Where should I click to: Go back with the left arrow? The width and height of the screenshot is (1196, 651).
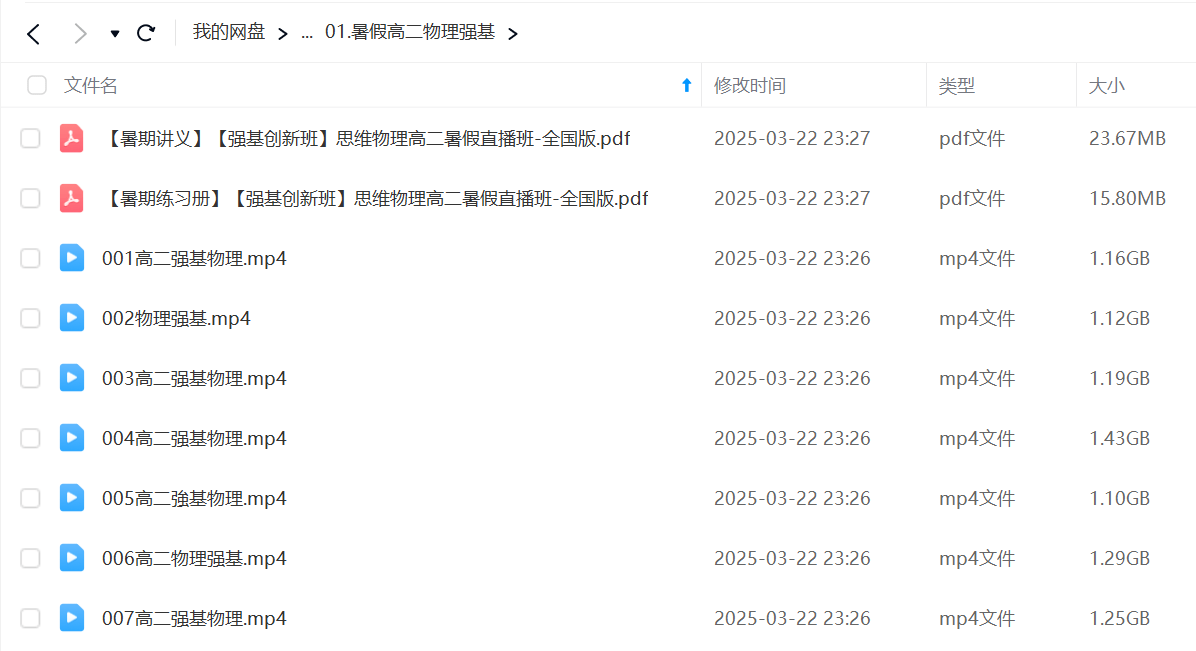34,34
